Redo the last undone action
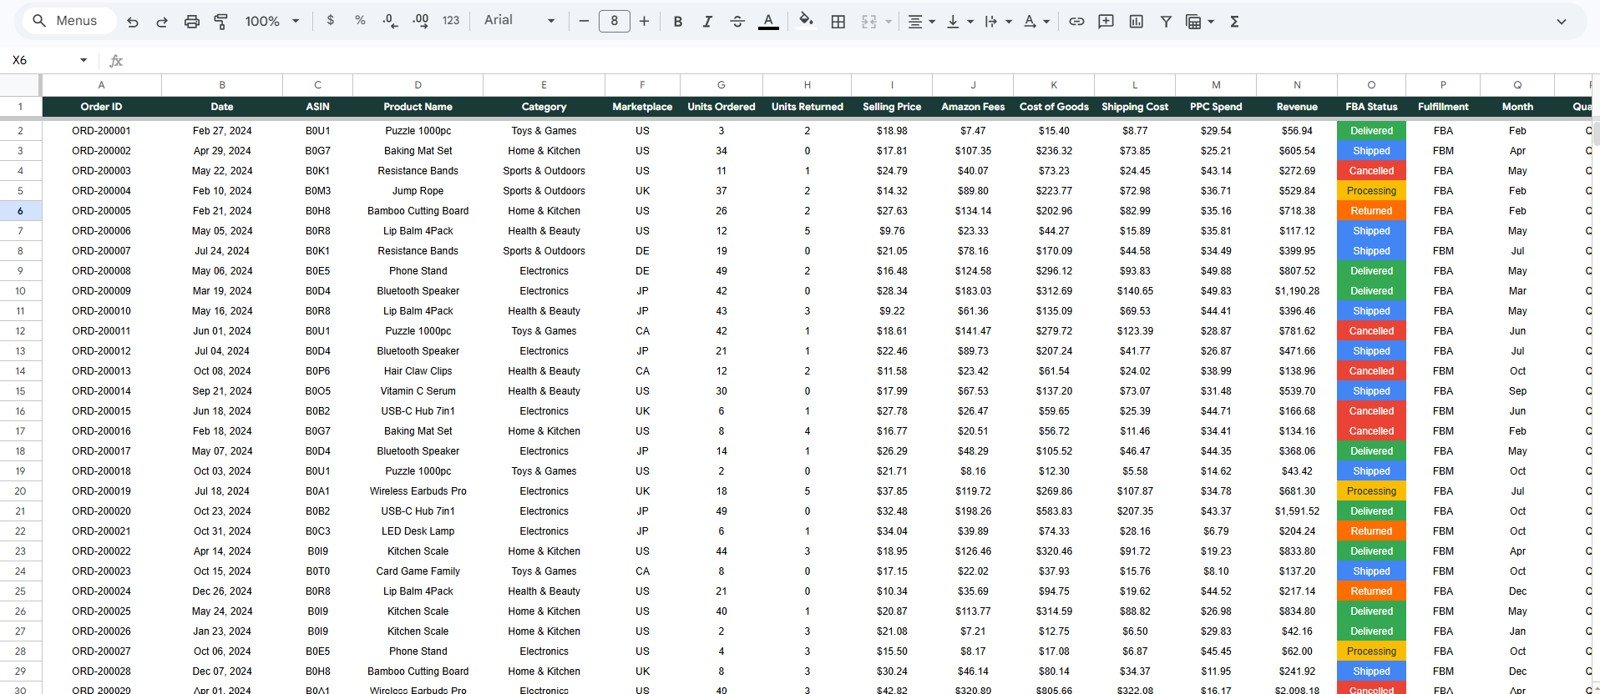 click(161, 21)
